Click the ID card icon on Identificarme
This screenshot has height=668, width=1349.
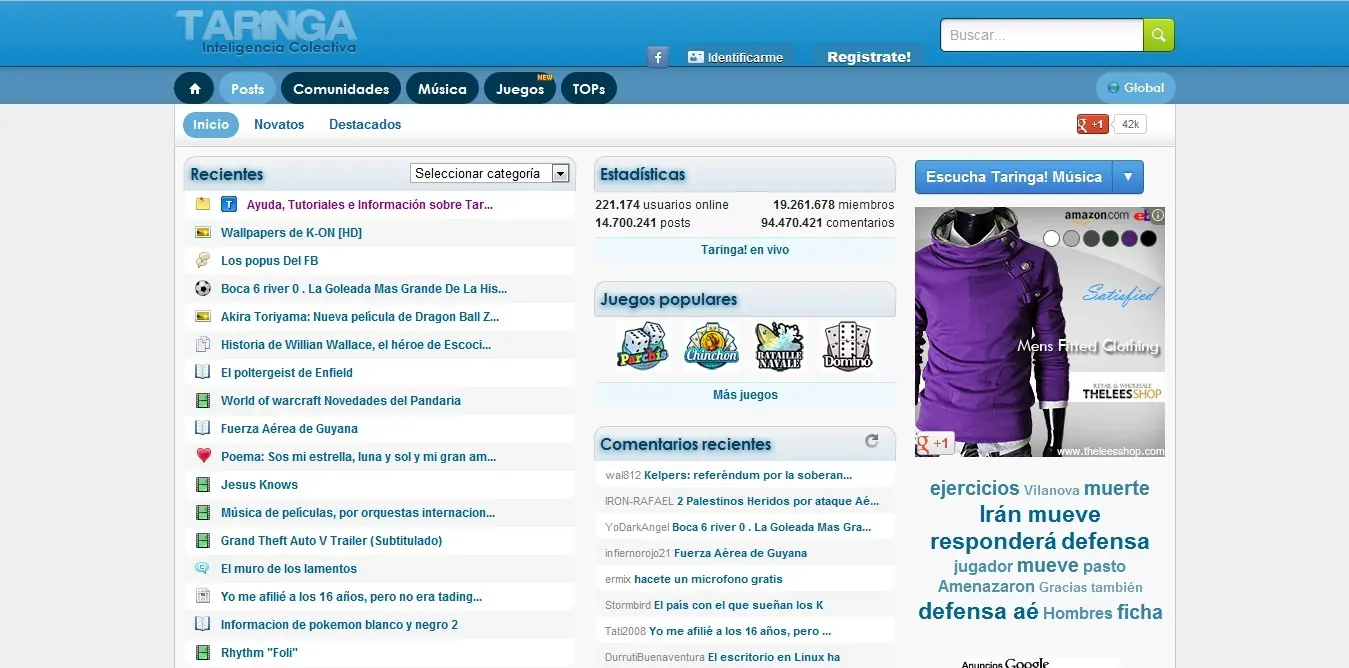tap(695, 57)
